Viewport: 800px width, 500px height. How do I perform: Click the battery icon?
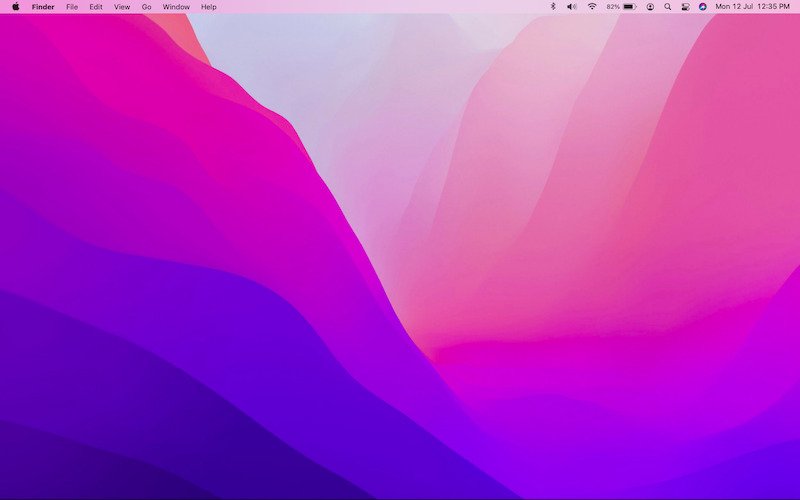(x=629, y=6)
